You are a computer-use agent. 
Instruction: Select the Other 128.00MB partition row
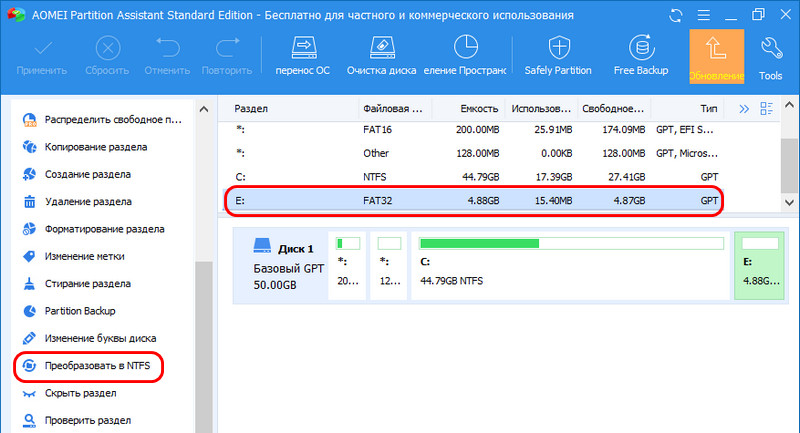[x=475, y=153]
